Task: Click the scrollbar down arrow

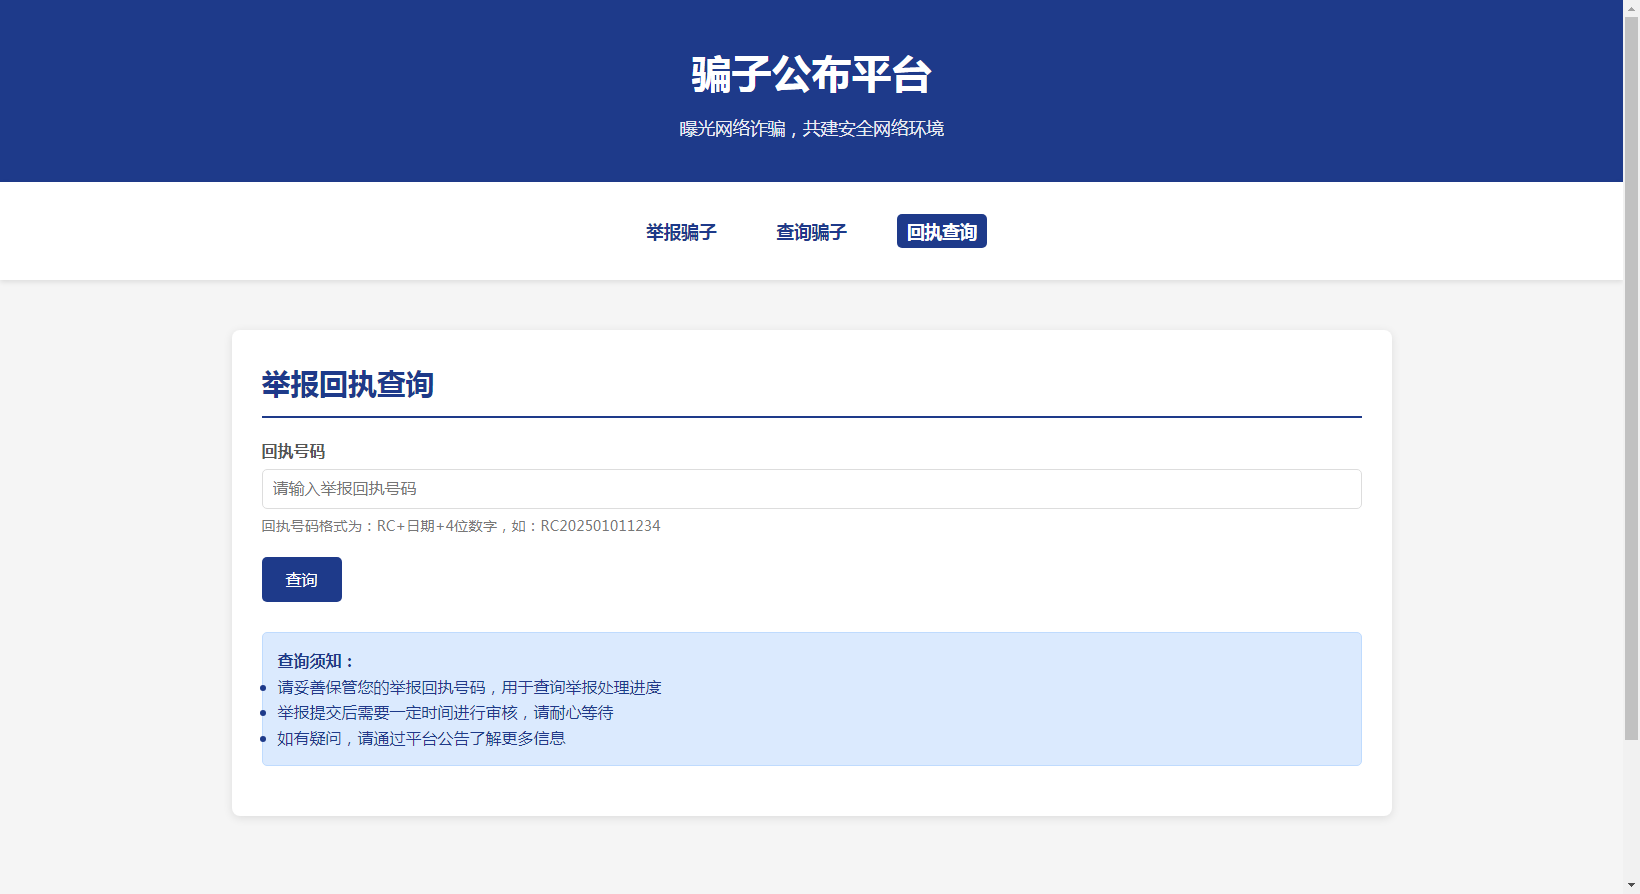Action: [x=1631, y=886]
